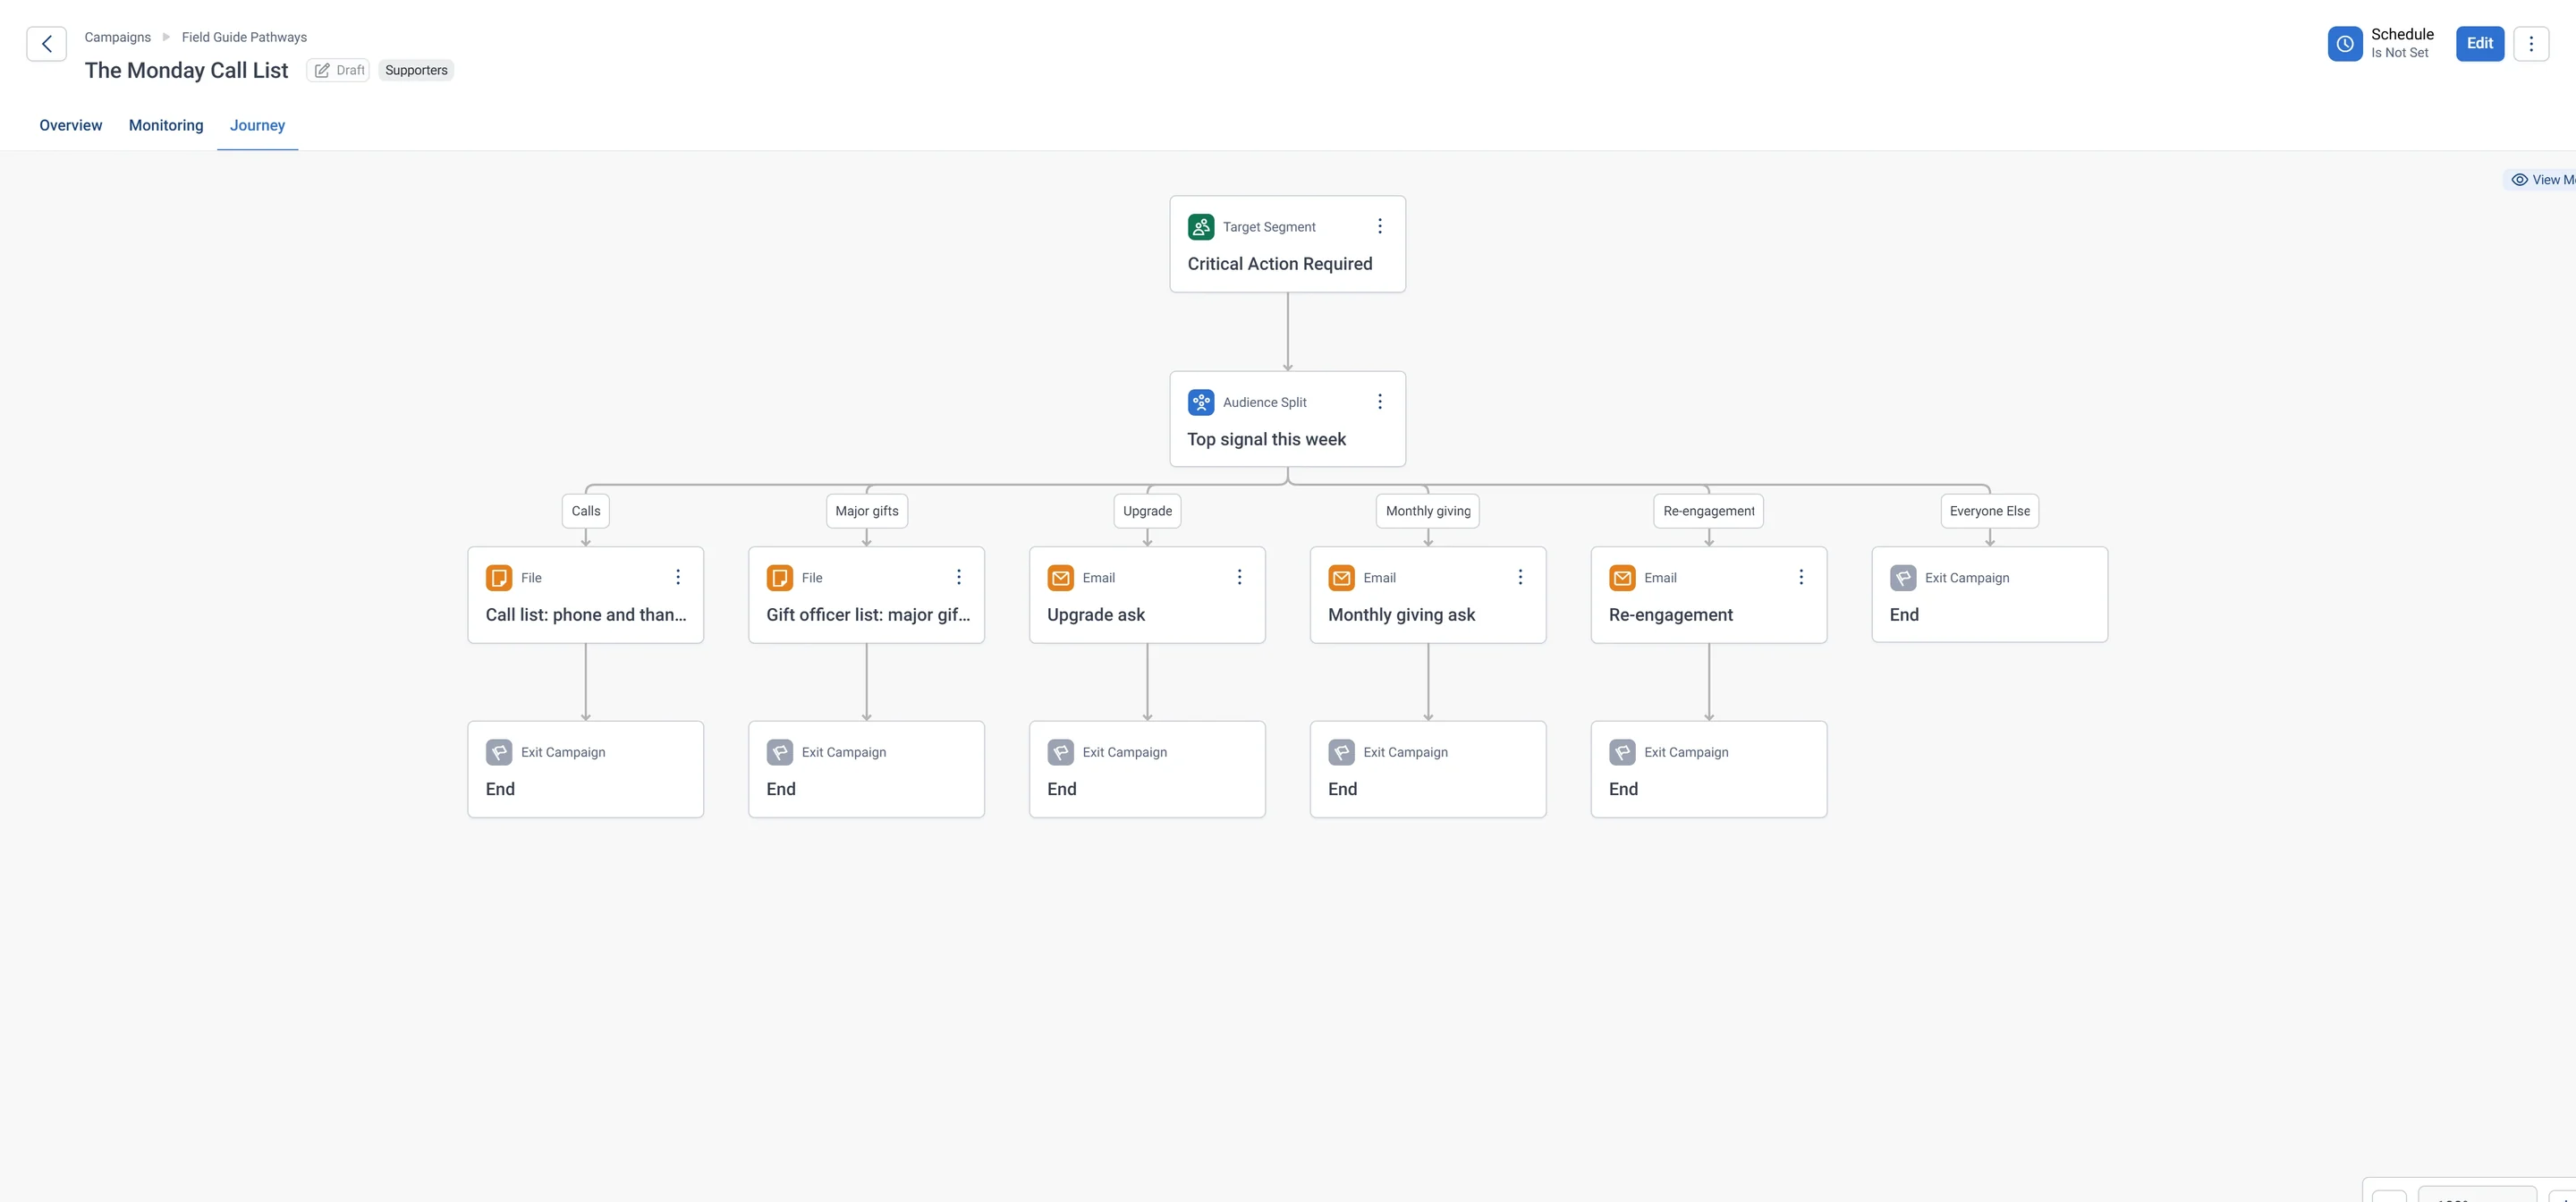Click Exit Campaign flag icon under Everyone Else
The width and height of the screenshot is (2576, 1202).
tap(1903, 578)
